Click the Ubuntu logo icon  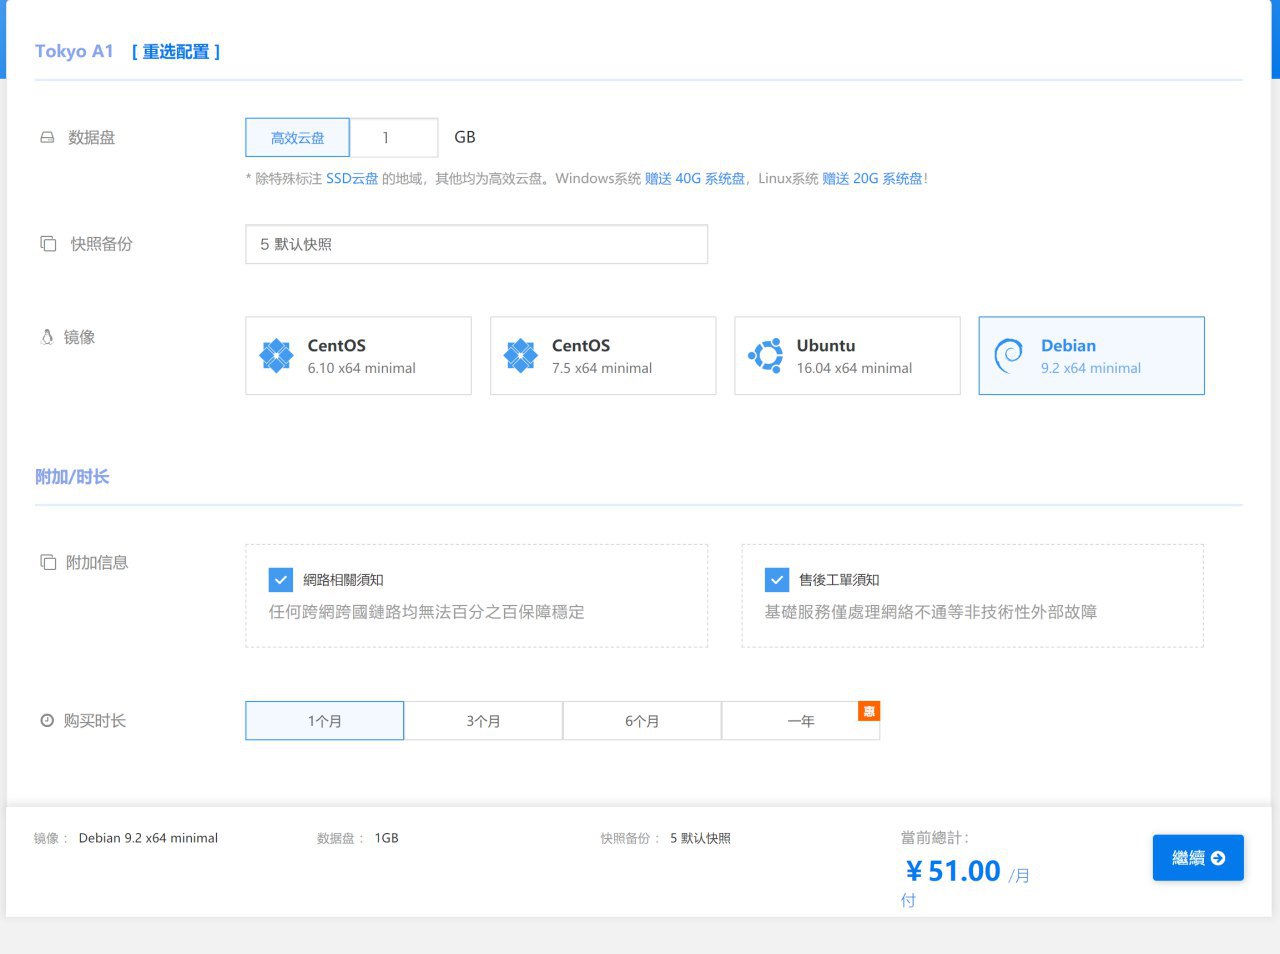pyautogui.click(x=766, y=356)
